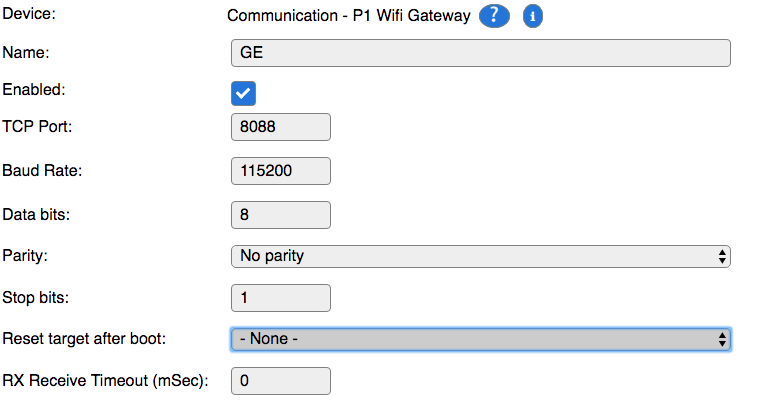
Task: Click the Parity: label text
Action: 25,255
